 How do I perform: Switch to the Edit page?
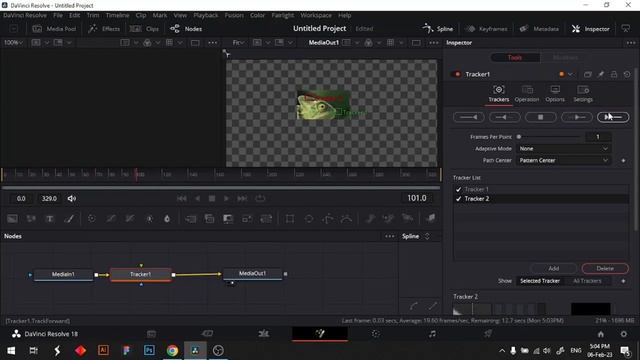point(264,333)
